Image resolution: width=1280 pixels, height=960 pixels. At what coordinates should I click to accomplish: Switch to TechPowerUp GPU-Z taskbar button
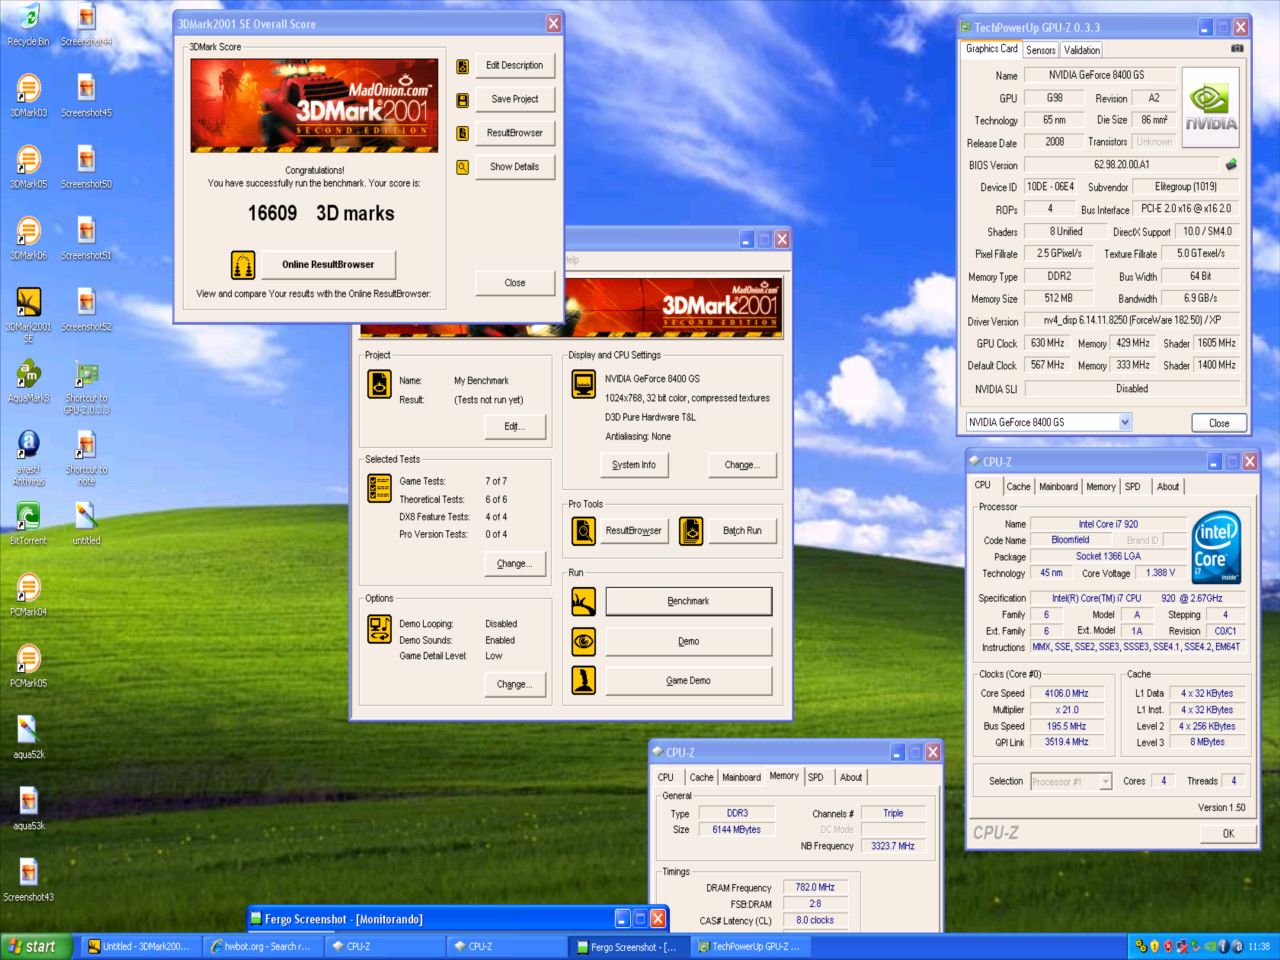click(x=751, y=946)
